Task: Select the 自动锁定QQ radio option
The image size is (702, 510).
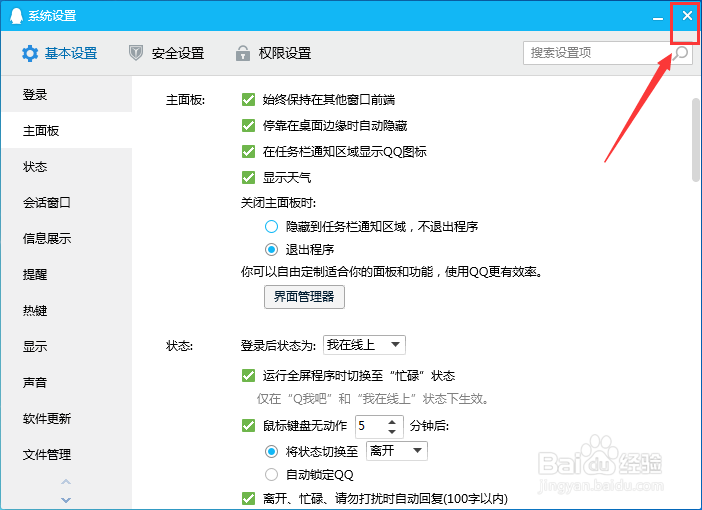Action: pos(271,474)
